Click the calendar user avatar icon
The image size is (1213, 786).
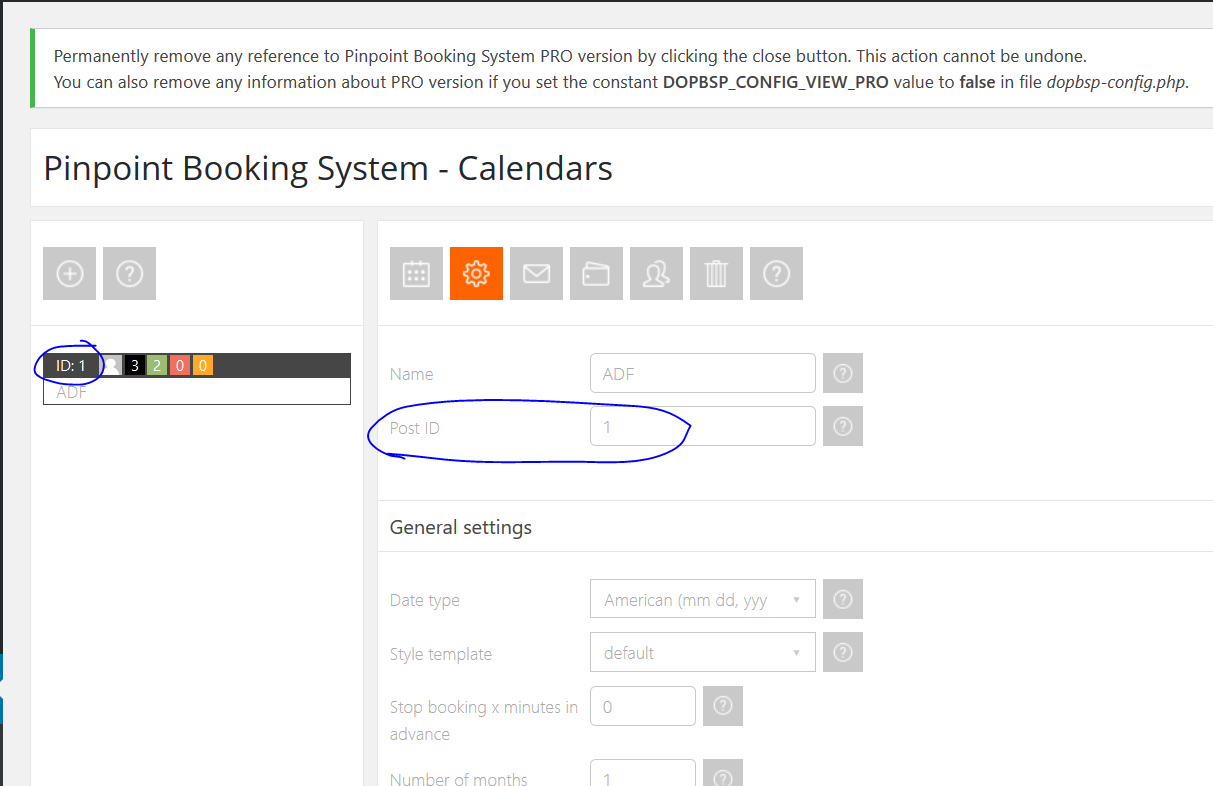112,366
